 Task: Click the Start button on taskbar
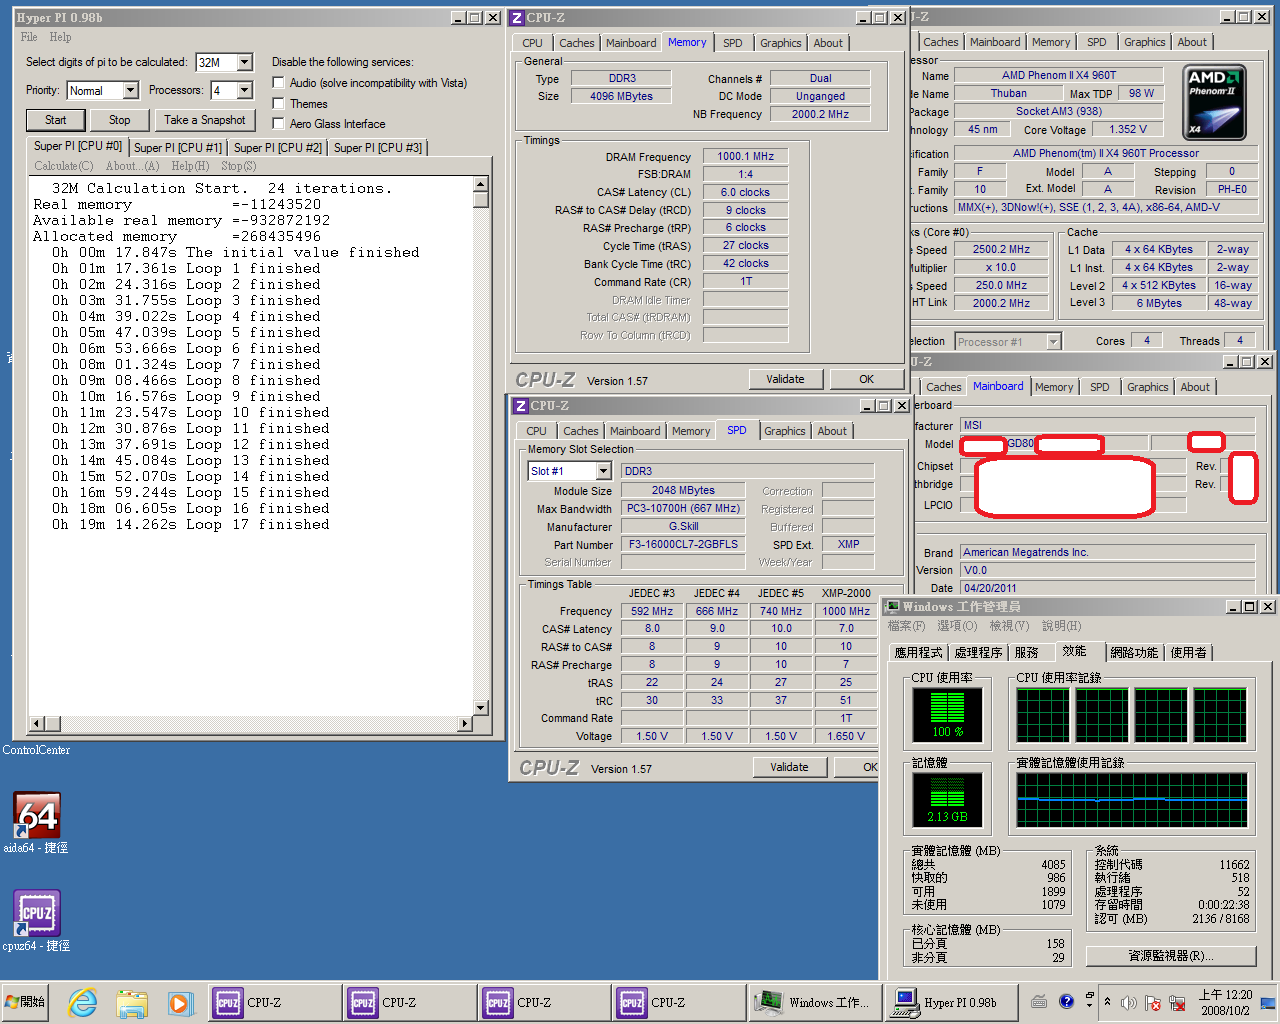pyautogui.click(x=26, y=1002)
